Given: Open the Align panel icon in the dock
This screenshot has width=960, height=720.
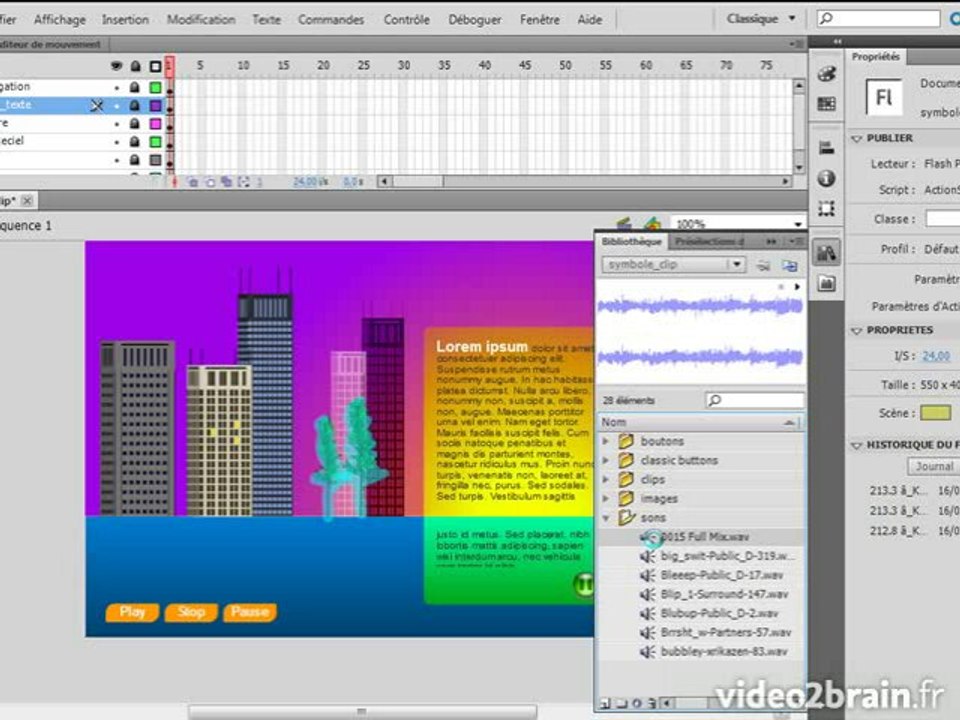Looking at the screenshot, I should pos(827,147).
